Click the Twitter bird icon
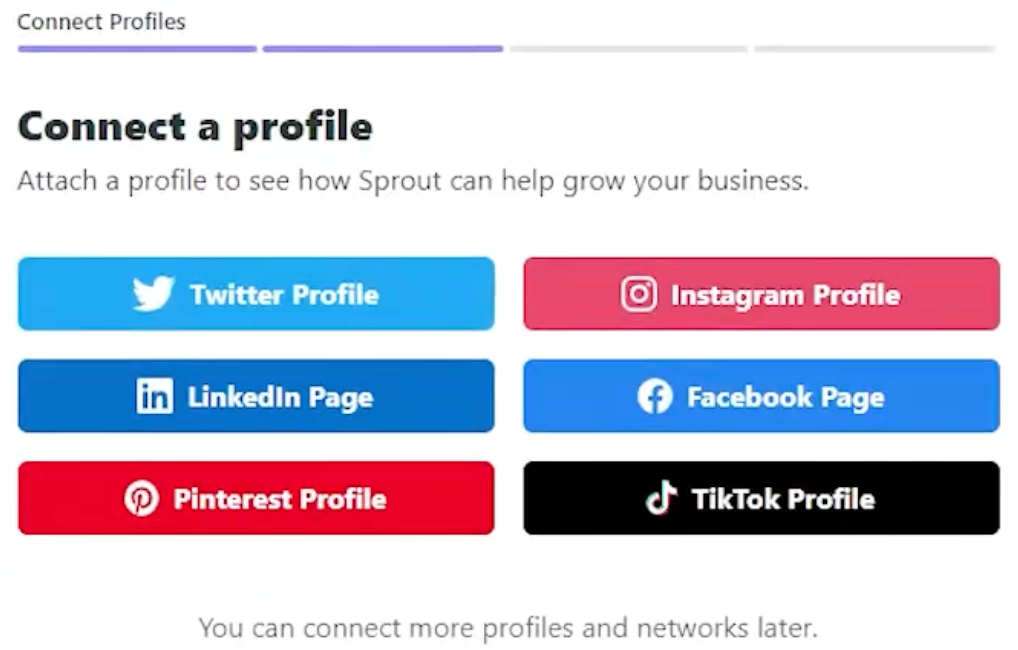This screenshot has height=650, width=1018. coord(150,294)
